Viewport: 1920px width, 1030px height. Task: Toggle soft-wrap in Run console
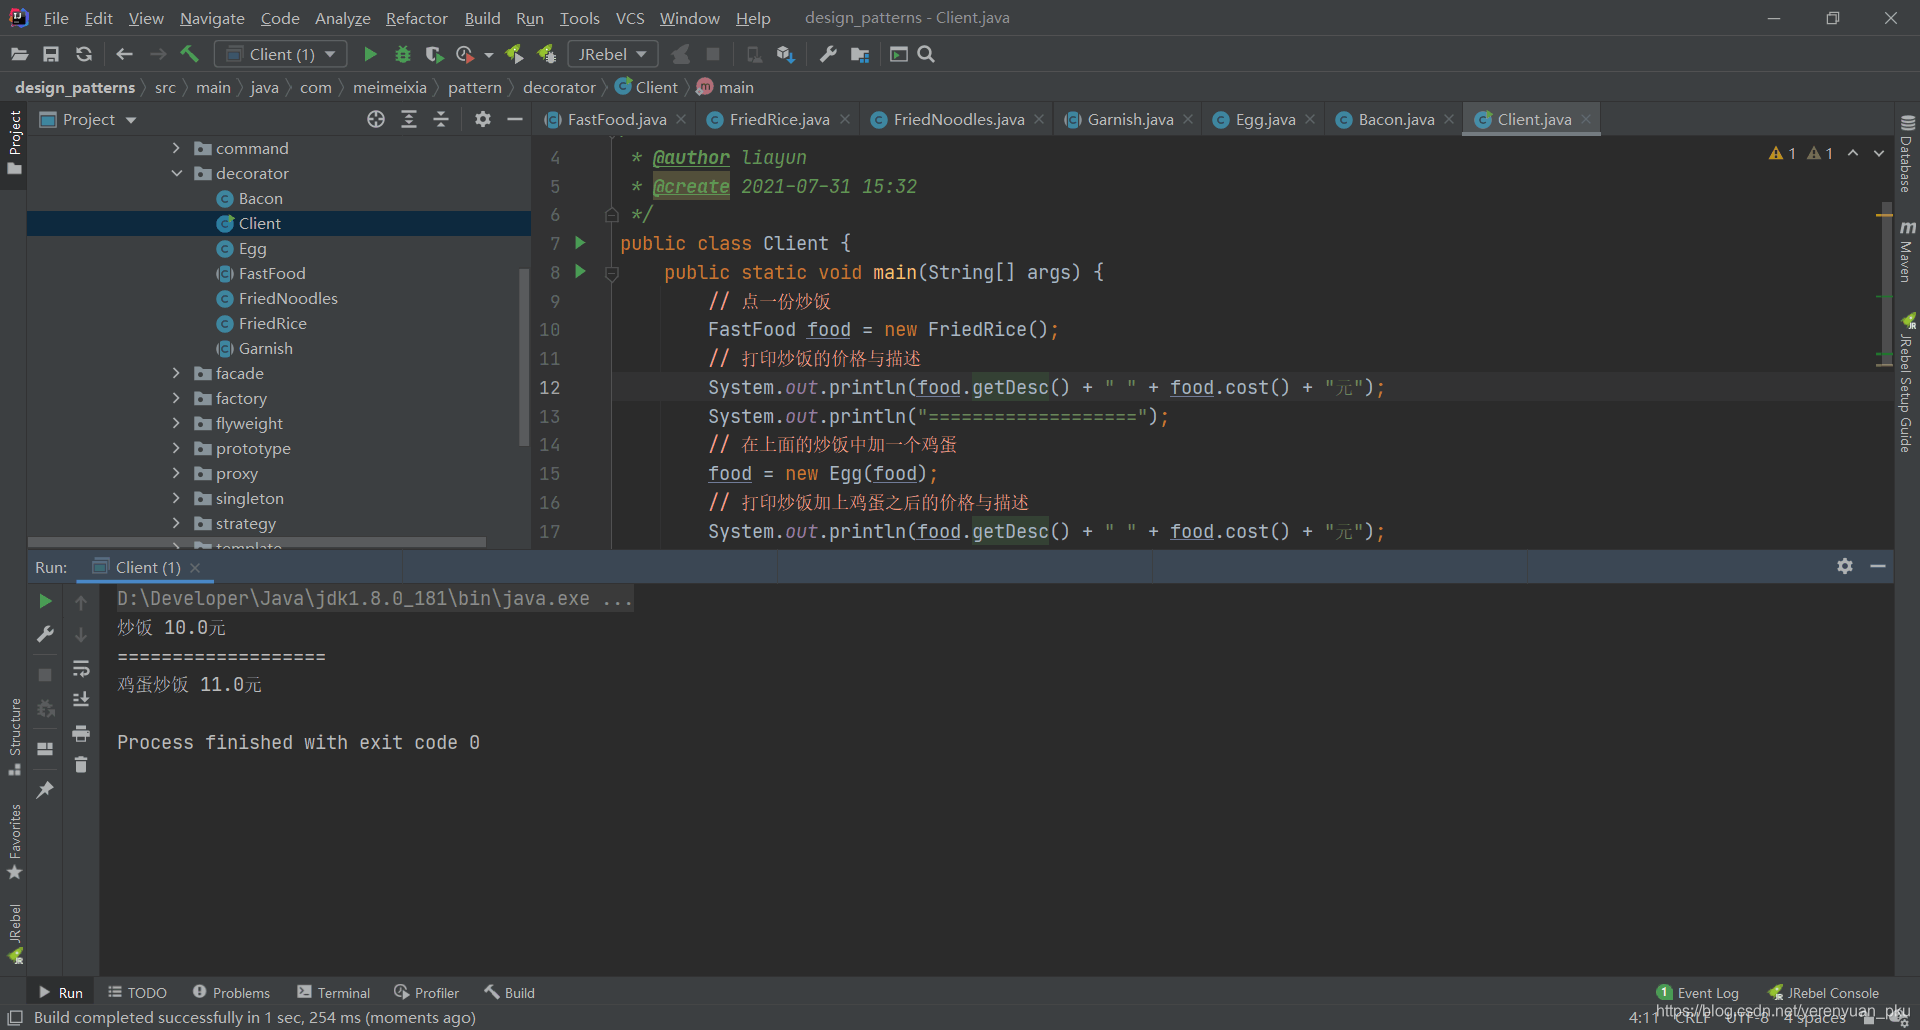click(x=81, y=668)
